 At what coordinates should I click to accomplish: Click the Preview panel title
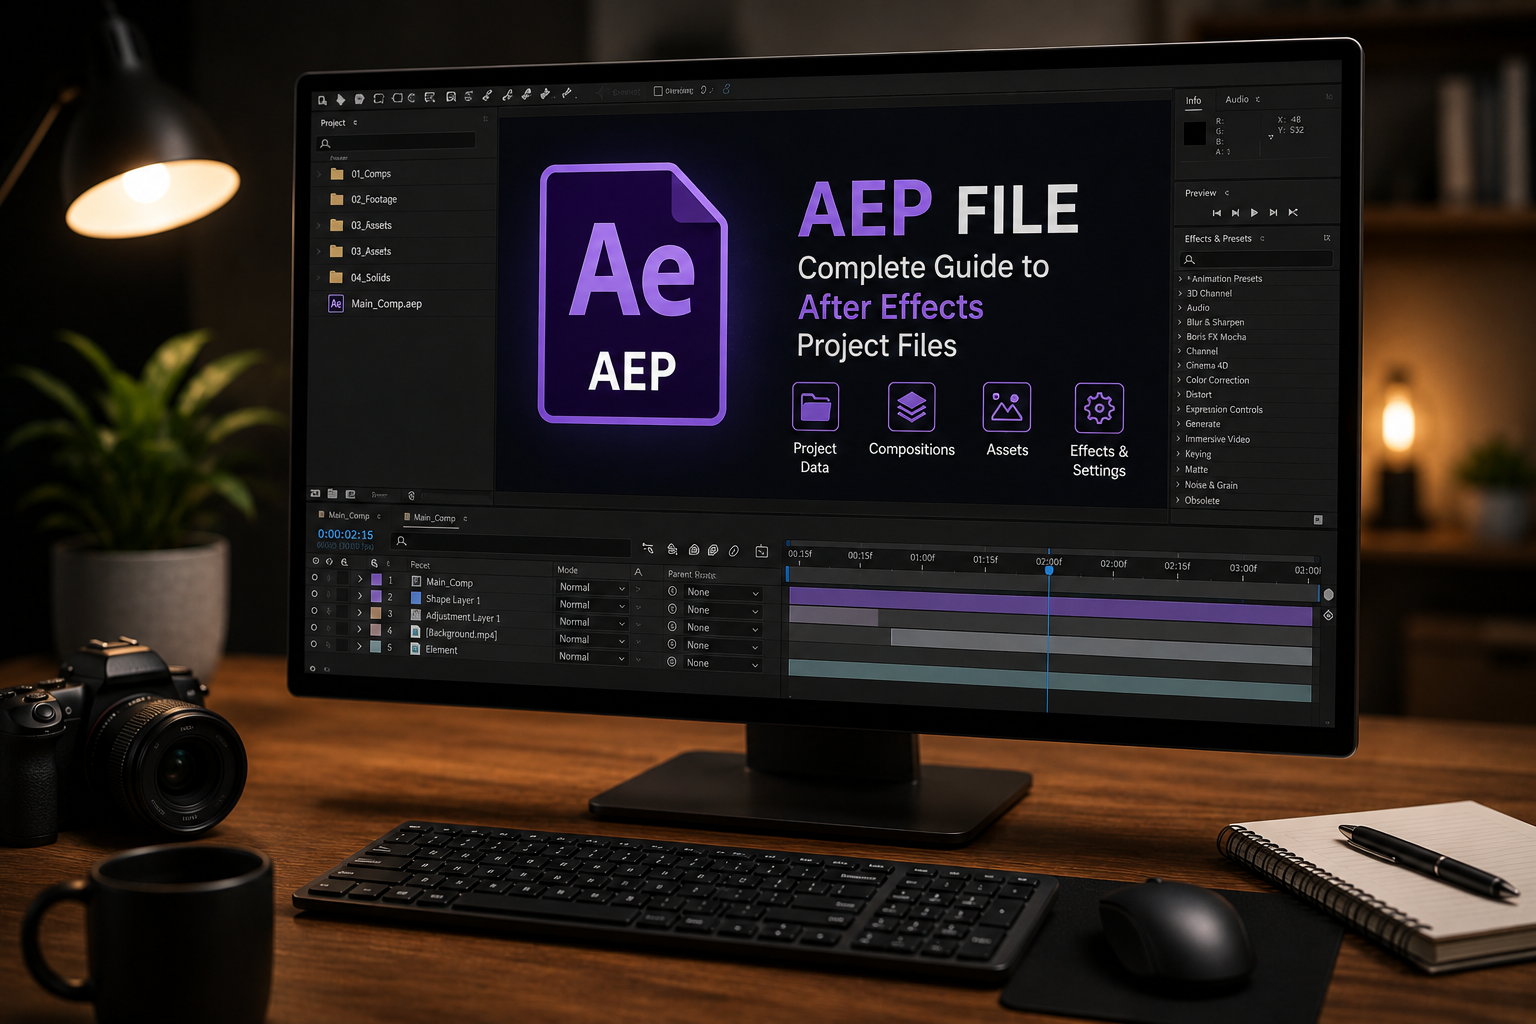click(1200, 193)
